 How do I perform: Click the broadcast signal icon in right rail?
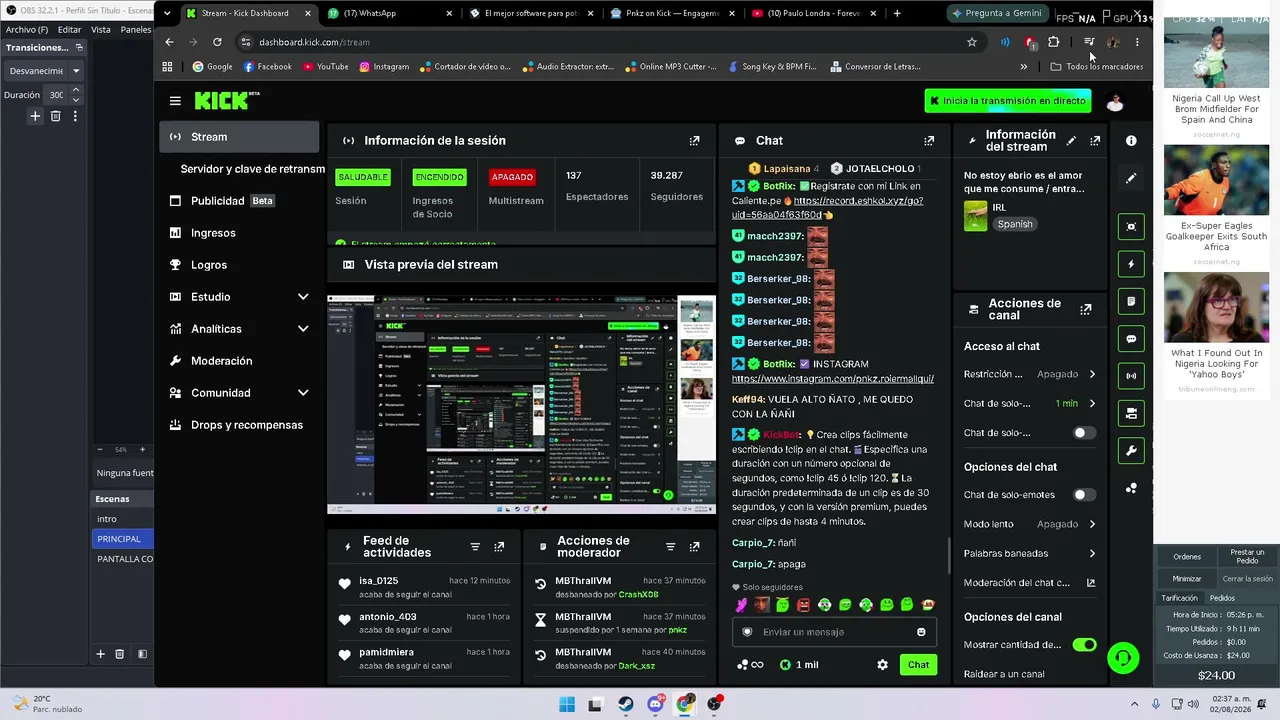[1131, 377]
